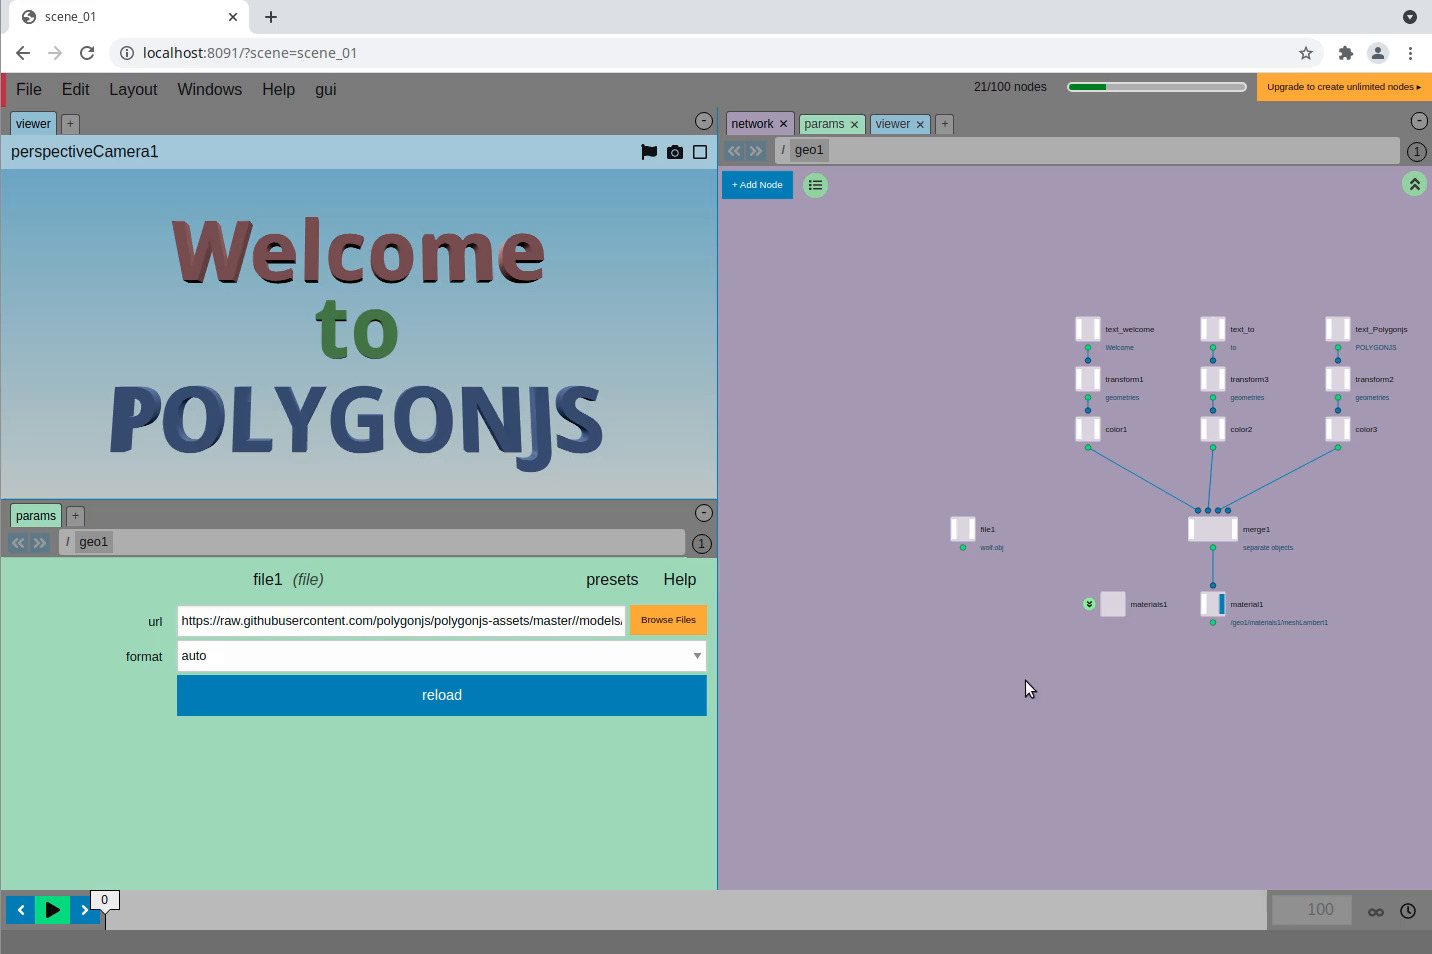The image size is (1432, 954).
Task: Go back in params panel path history
Action: pos(18,542)
